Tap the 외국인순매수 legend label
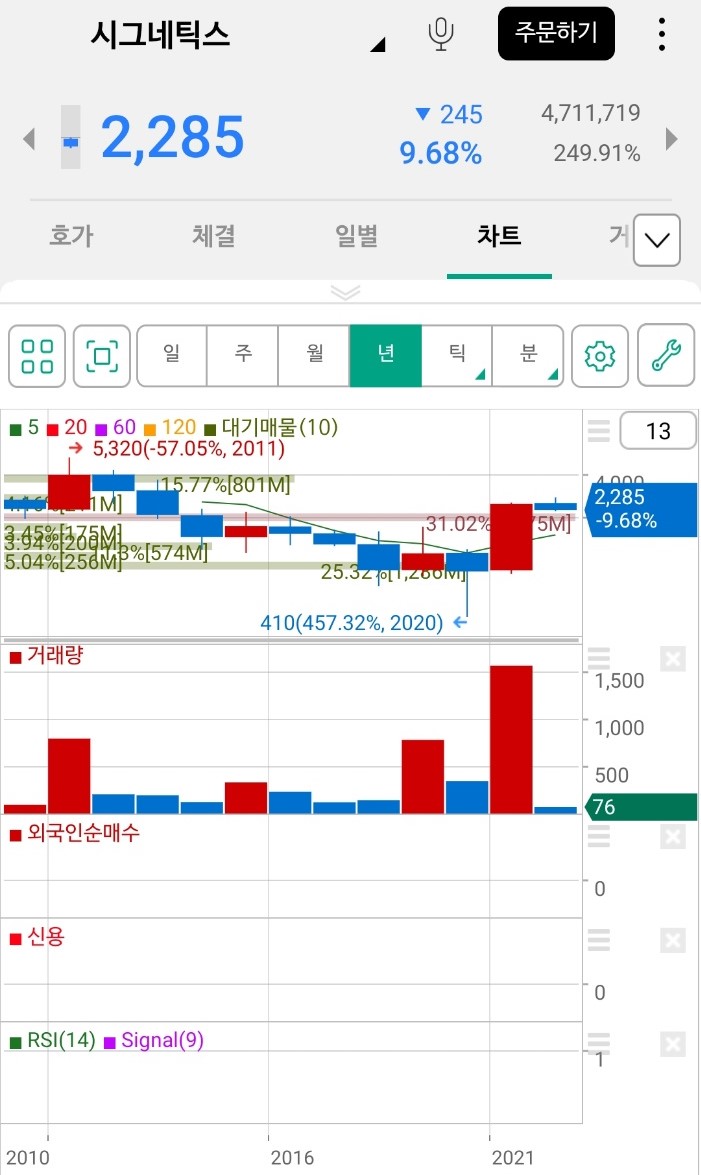This screenshot has width=701, height=1175. tap(75, 833)
